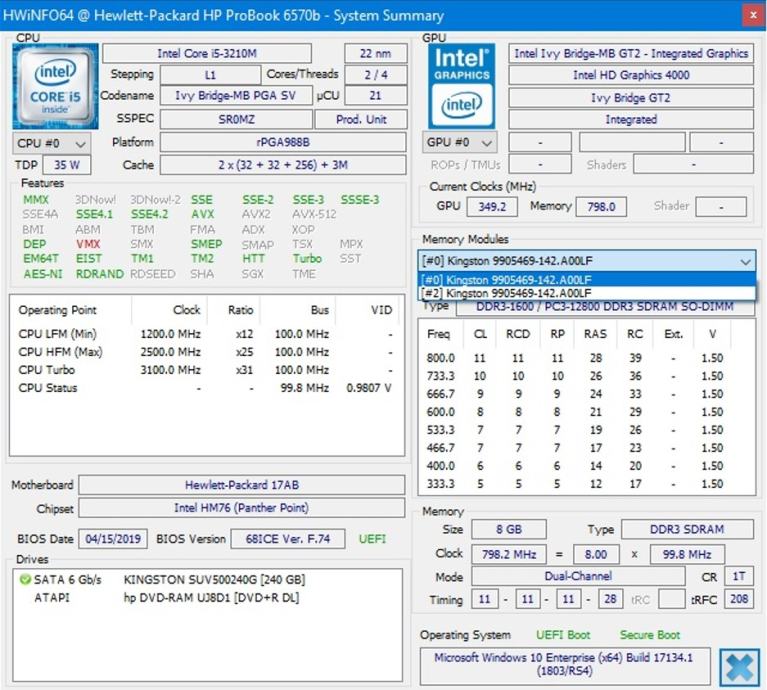Select the hp DVD-RAM UJ8D1 drive entry
767x690 pixels.
coord(210,598)
